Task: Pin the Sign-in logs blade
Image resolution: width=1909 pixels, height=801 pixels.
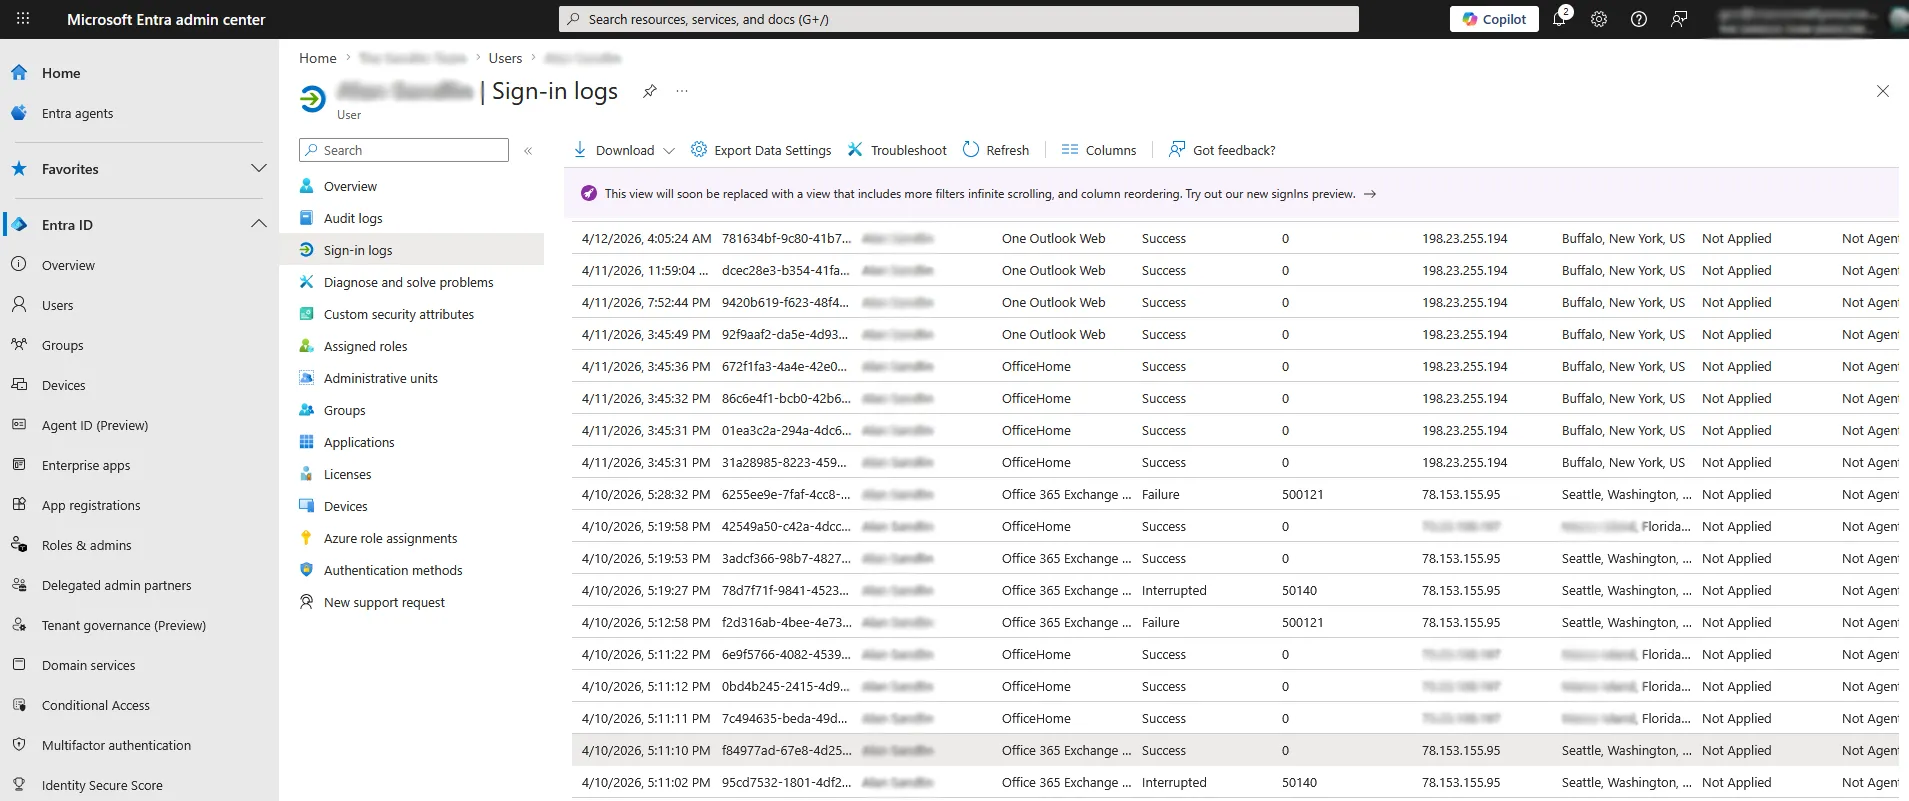Action: tap(650, 91)
